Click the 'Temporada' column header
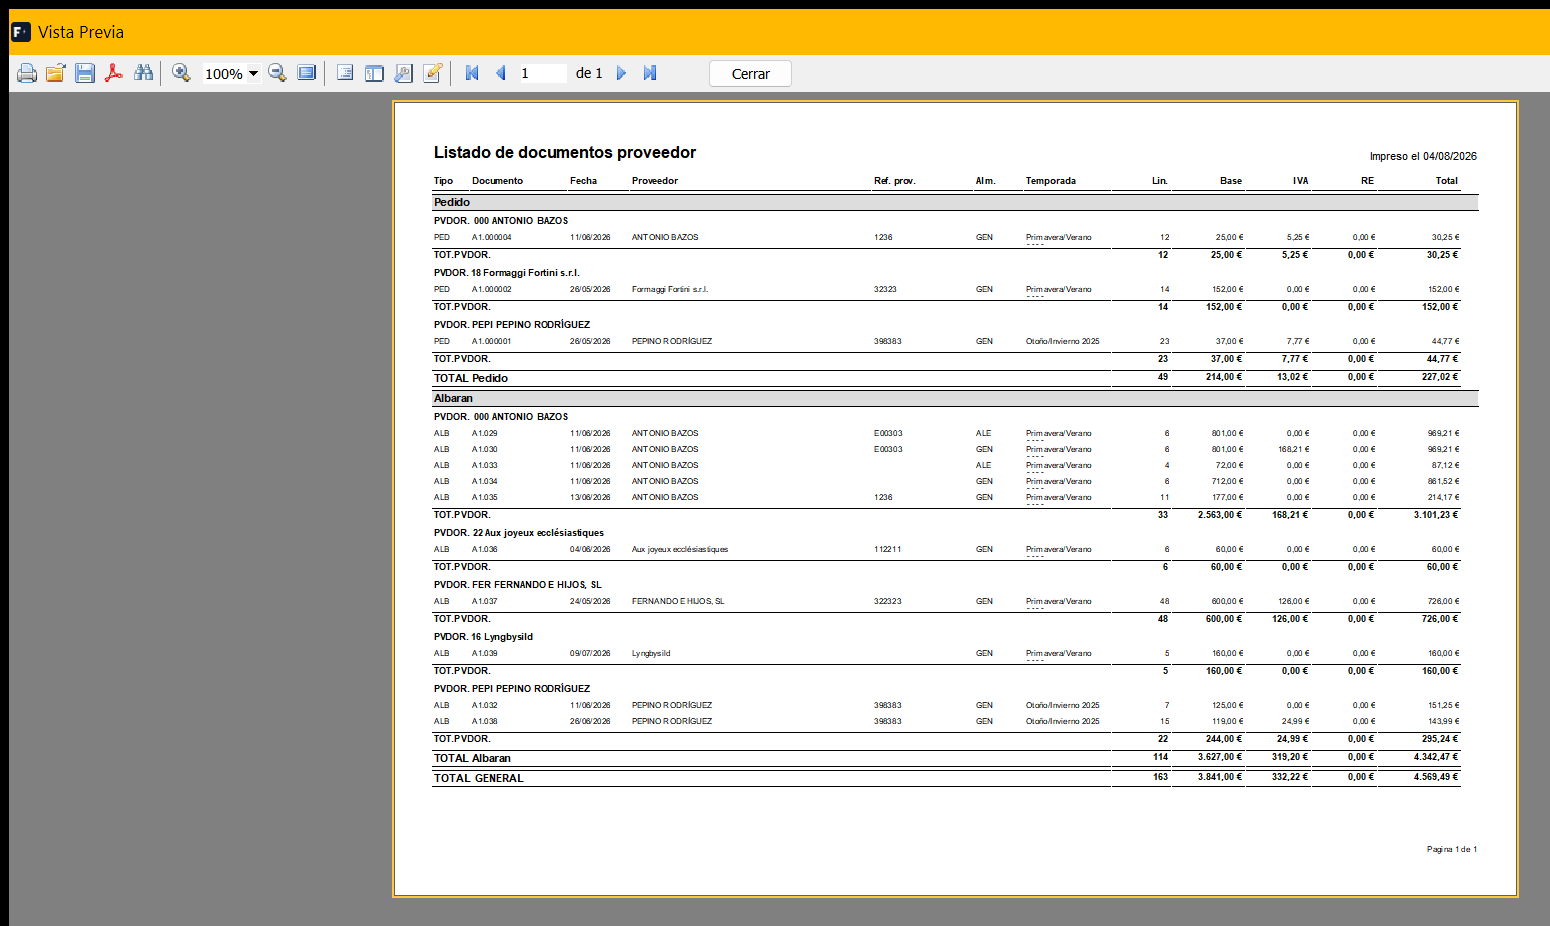The image size is (1550, 926). 1051,181
